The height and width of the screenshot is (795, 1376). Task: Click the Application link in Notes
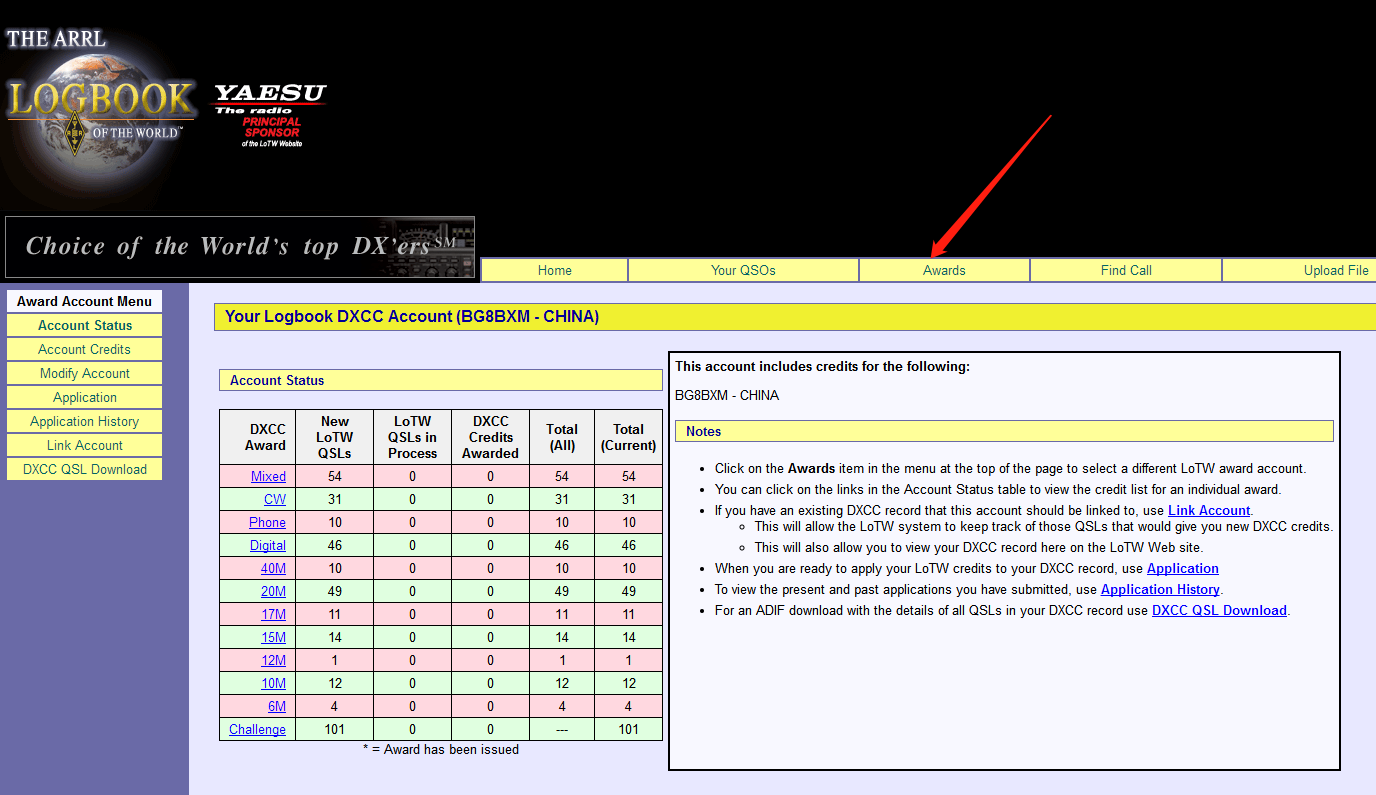1183,569
